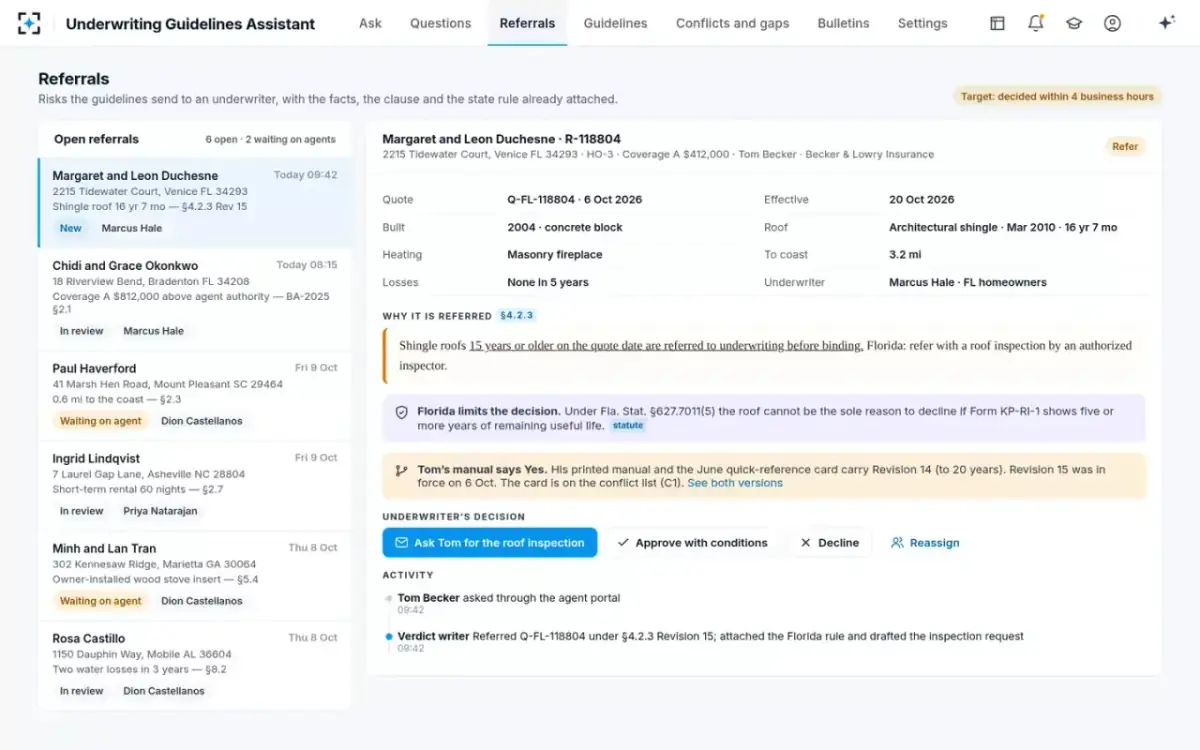Select Minh and Lan Tran referral
The height and width of the screenshot is (750, 1200).
[x=195, y=575]
